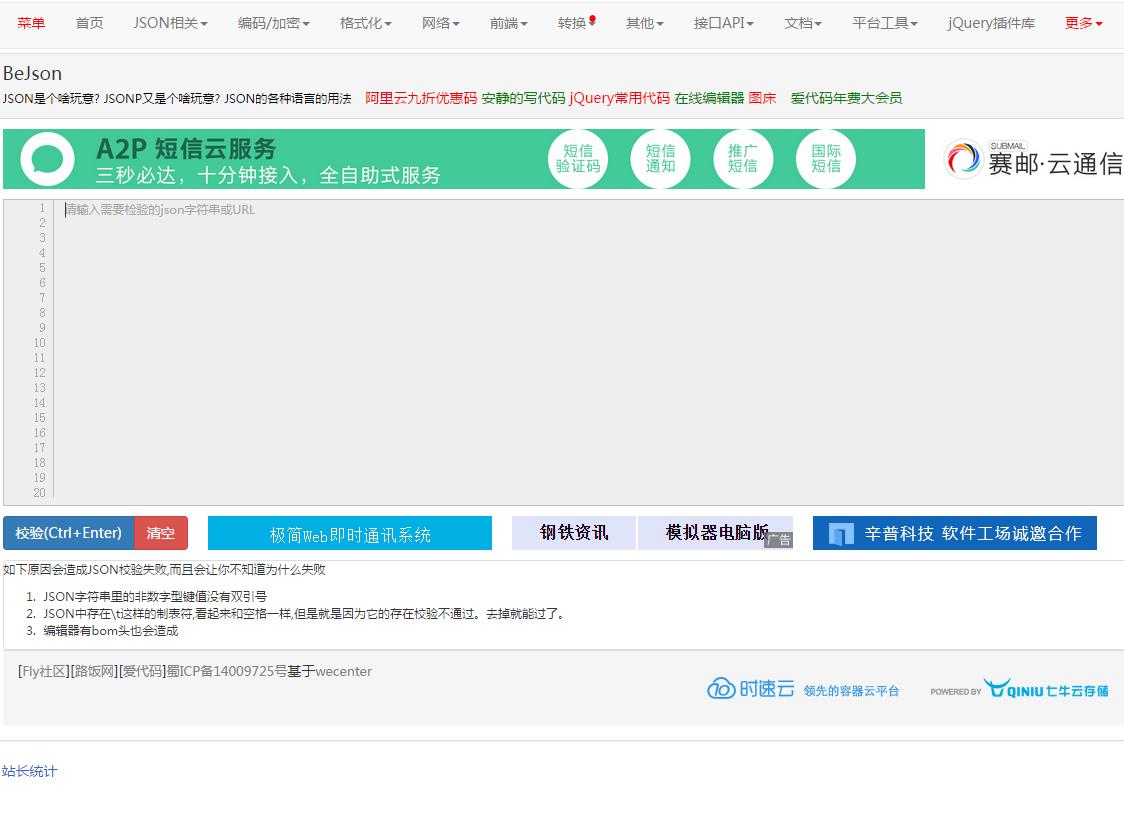Open the 编码/加密 dropdown
The height and width of the screenshot is (829, 1124).
[x=273, y=23]
